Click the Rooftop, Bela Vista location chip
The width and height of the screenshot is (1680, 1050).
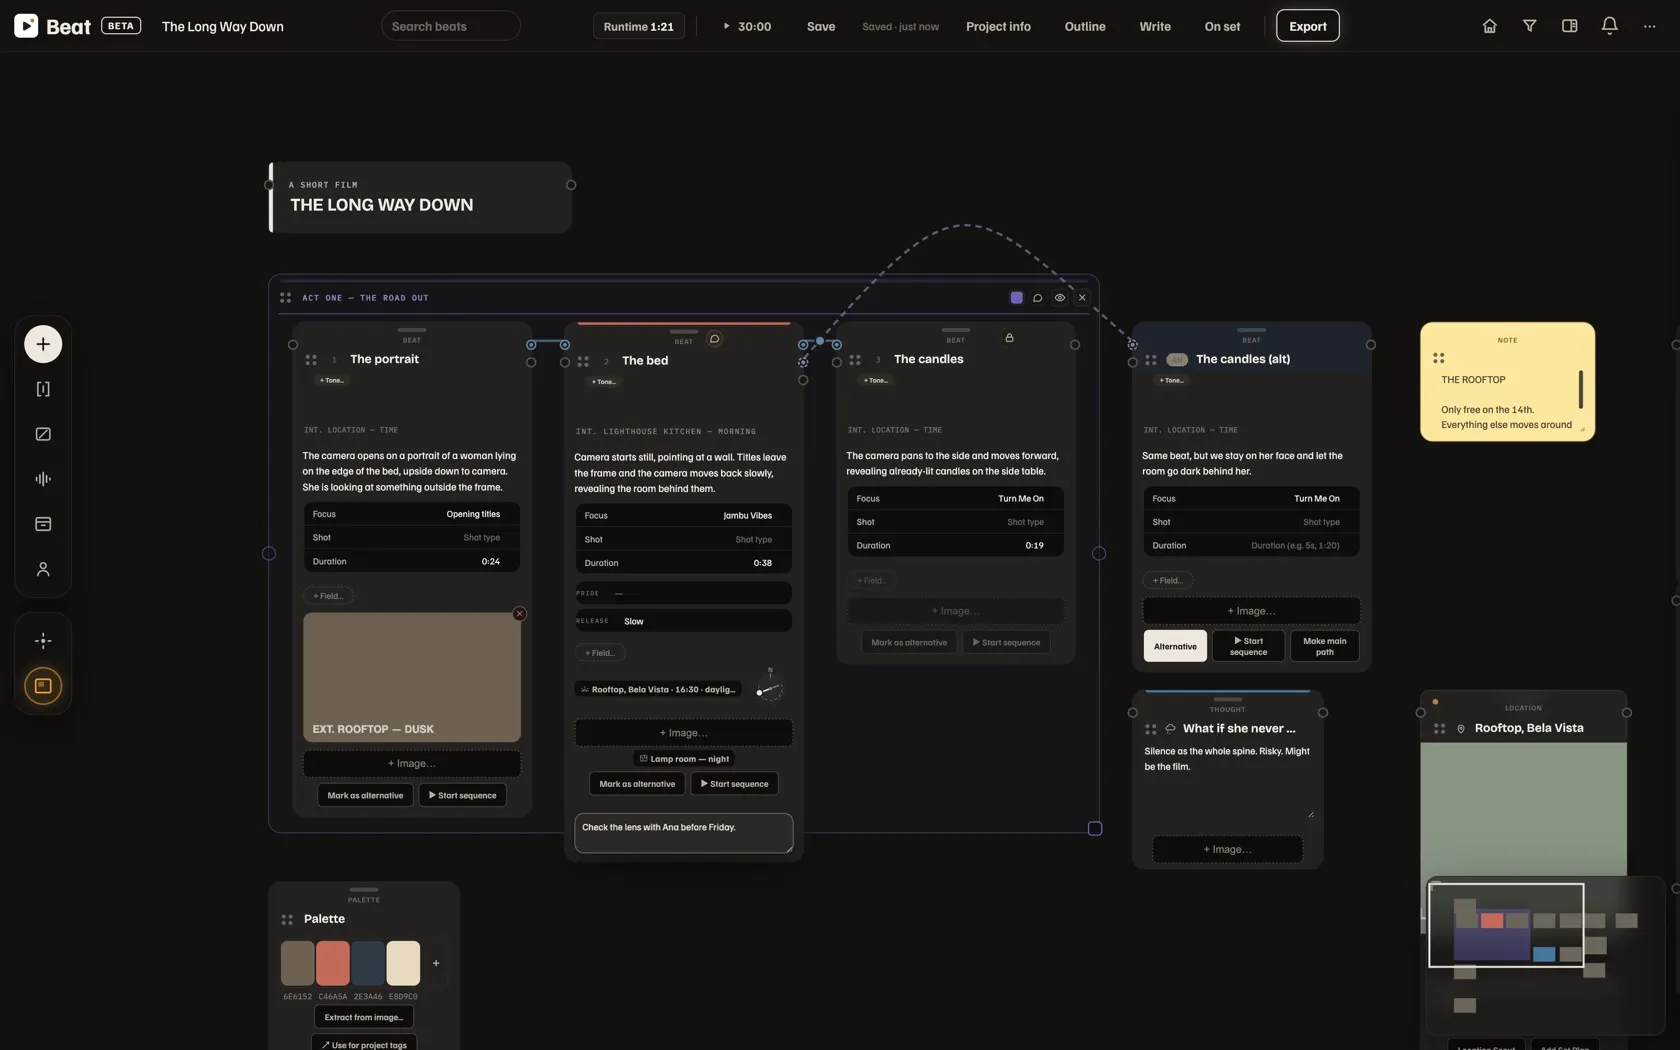[658, 690]
